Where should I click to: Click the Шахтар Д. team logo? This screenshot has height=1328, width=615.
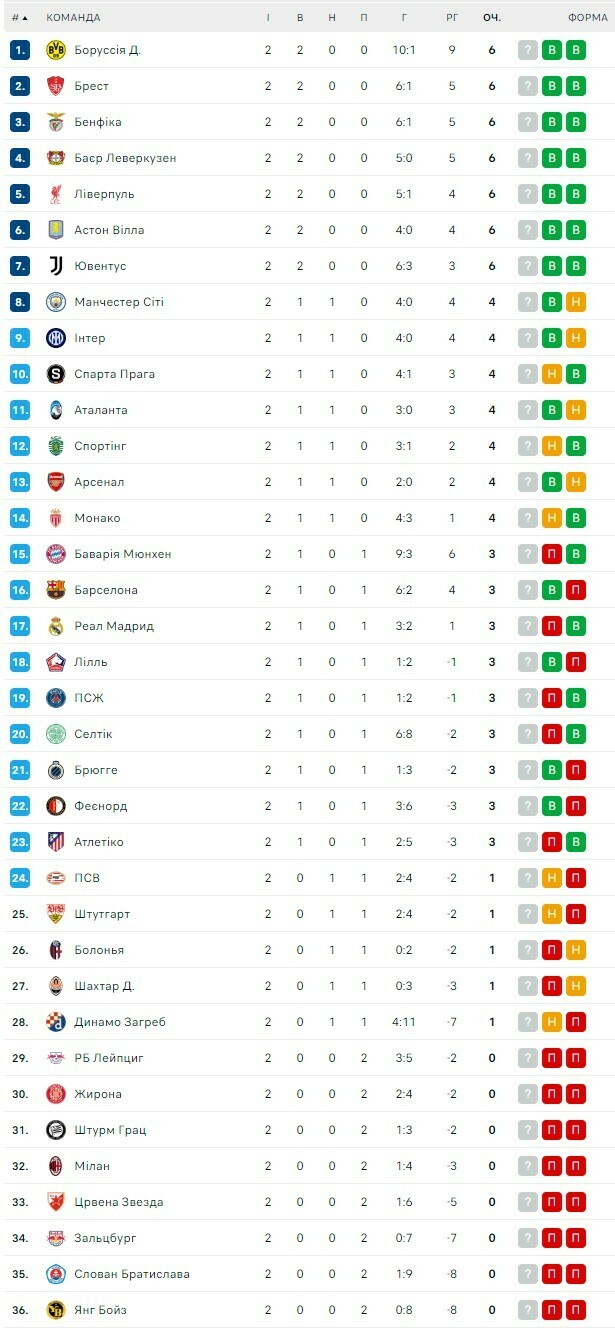[55, 986]
